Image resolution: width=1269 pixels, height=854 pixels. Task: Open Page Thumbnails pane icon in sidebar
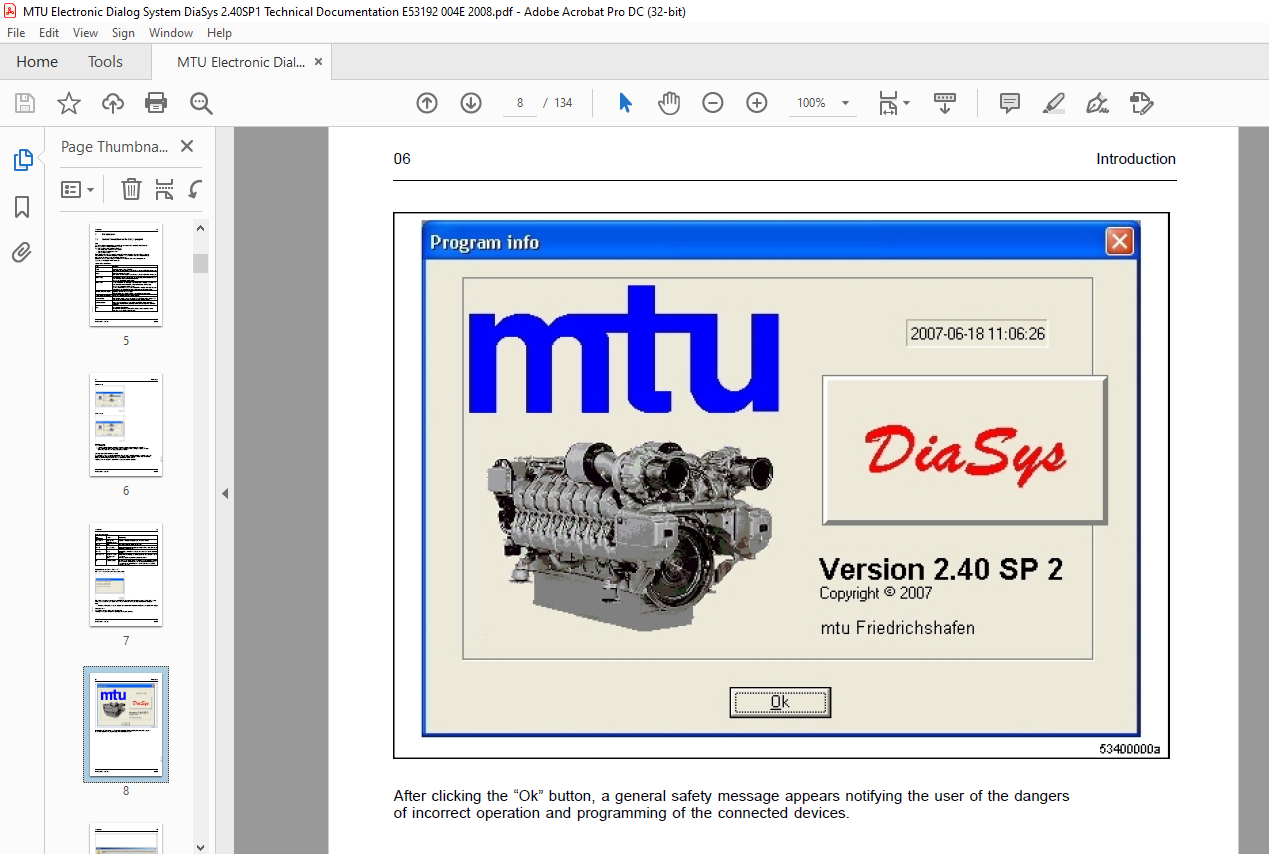(x=22, y=160)
